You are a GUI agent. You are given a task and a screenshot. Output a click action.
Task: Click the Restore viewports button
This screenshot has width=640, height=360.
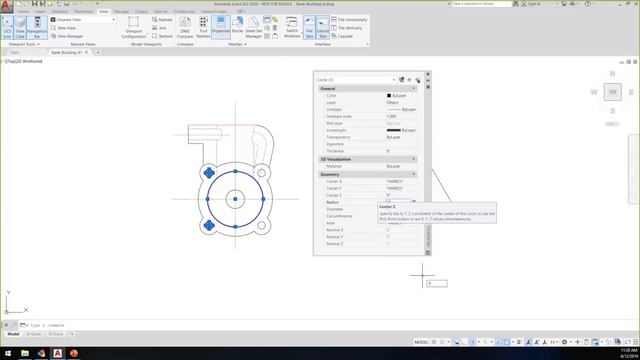[162, 36]
